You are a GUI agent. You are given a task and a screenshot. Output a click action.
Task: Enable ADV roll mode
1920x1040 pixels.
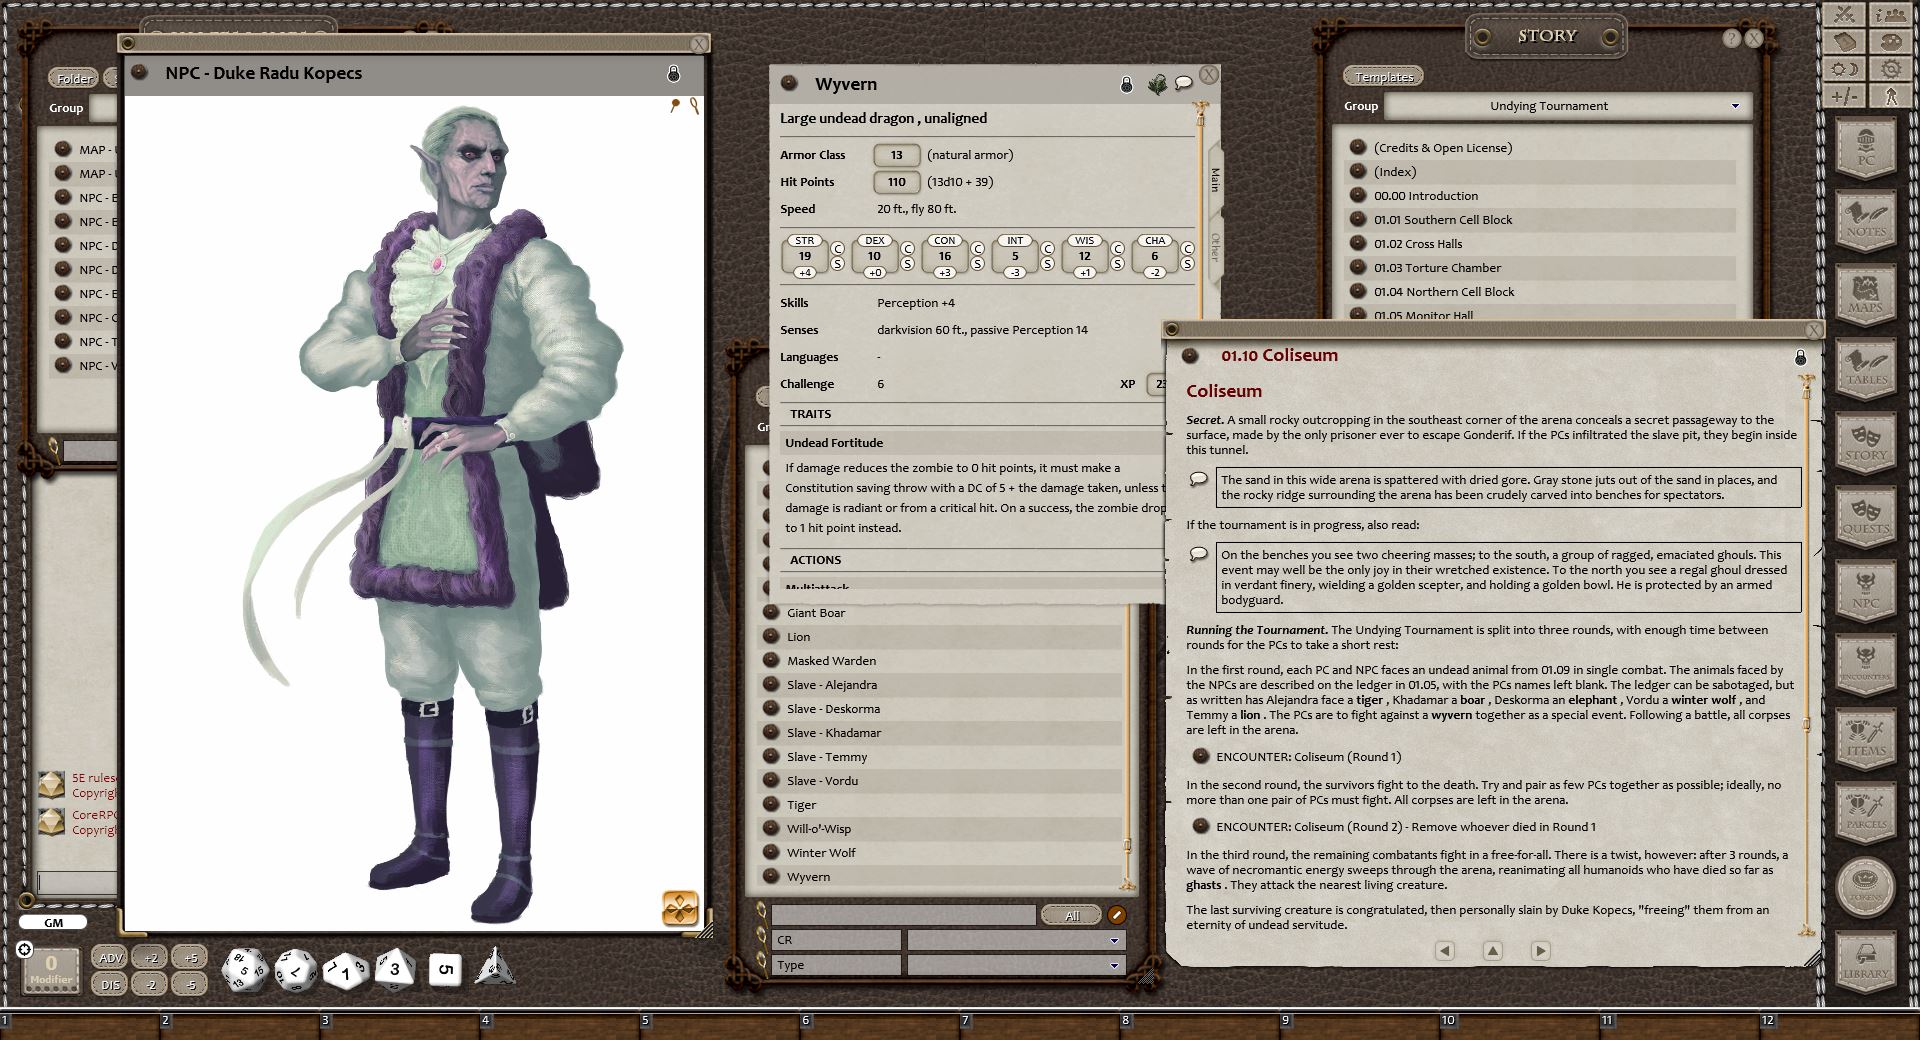(110, 957)
